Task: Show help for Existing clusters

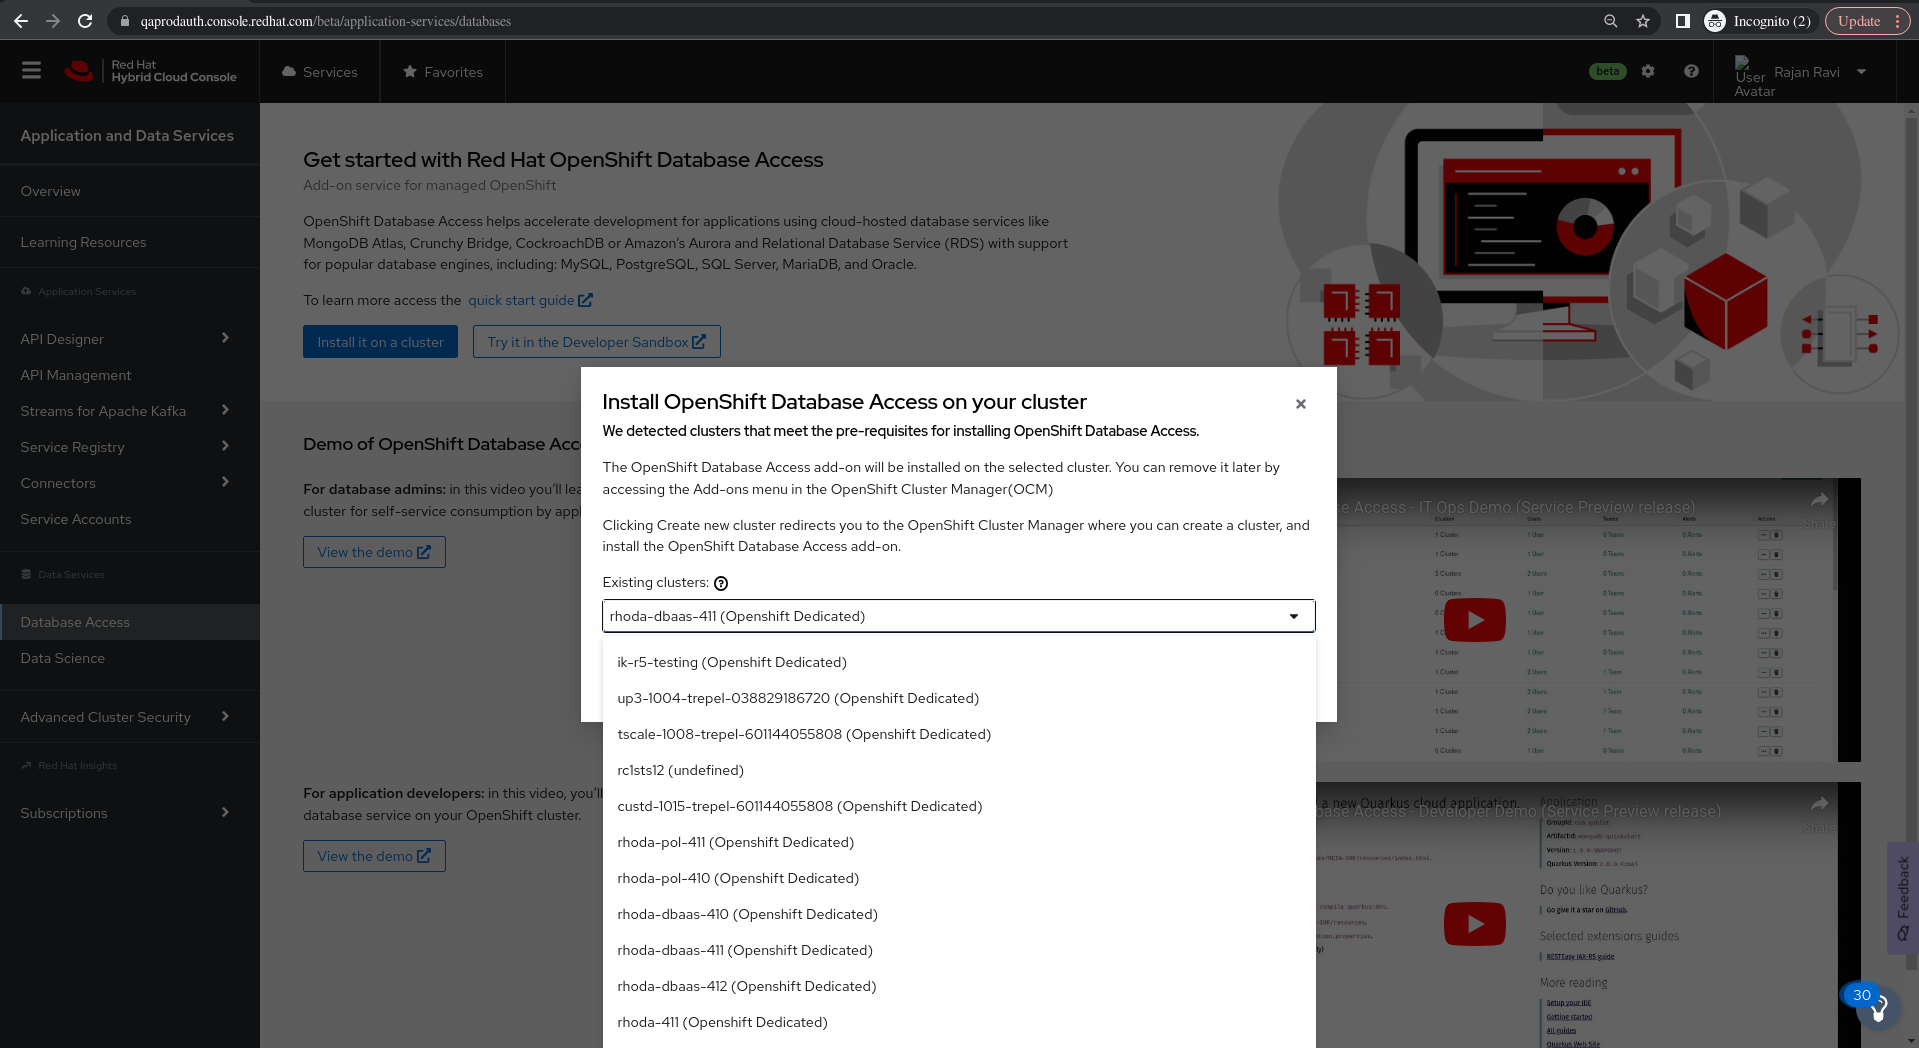Action: click(721, 583)
